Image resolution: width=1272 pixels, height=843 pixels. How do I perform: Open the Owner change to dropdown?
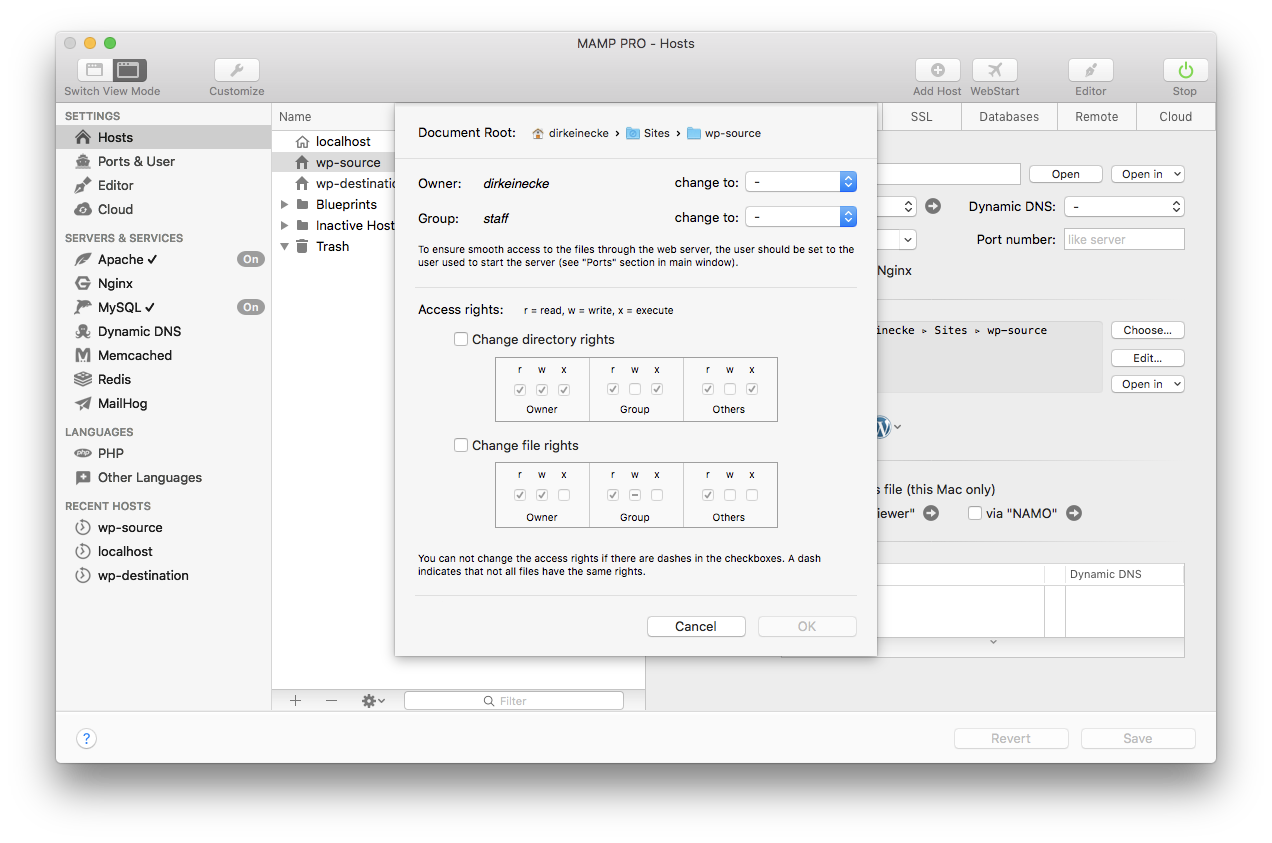tap(801, 182)
